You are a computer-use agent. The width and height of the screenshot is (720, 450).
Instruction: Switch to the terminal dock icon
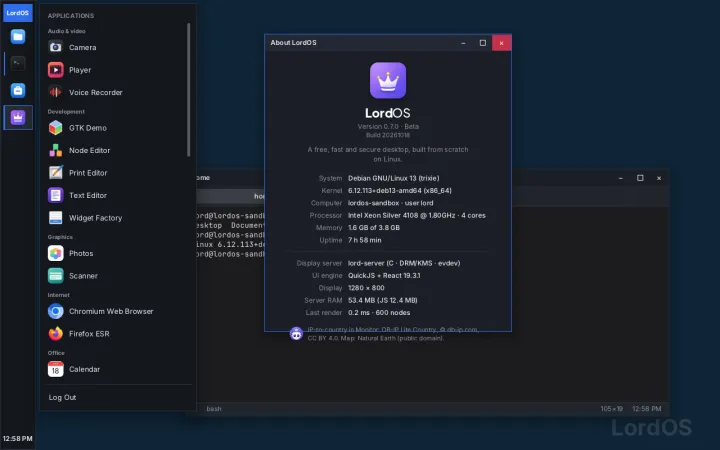(18, 63)
